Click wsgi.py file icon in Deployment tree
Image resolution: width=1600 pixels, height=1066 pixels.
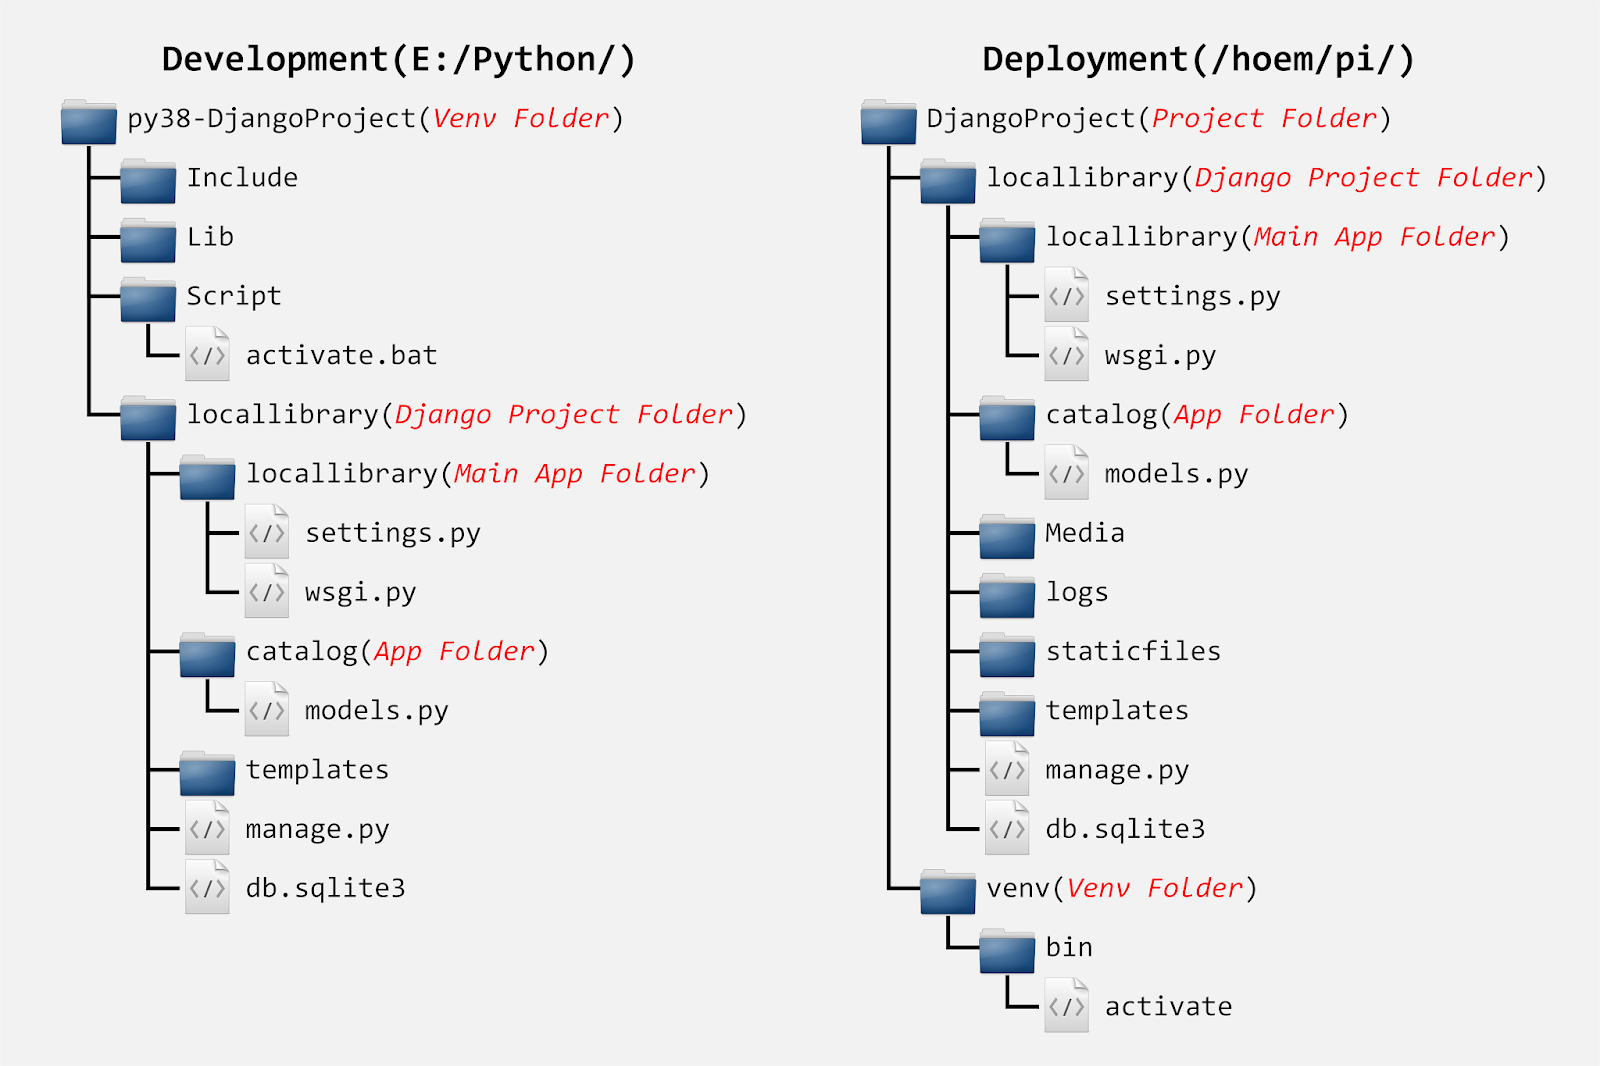click(x=1067, y=354)
